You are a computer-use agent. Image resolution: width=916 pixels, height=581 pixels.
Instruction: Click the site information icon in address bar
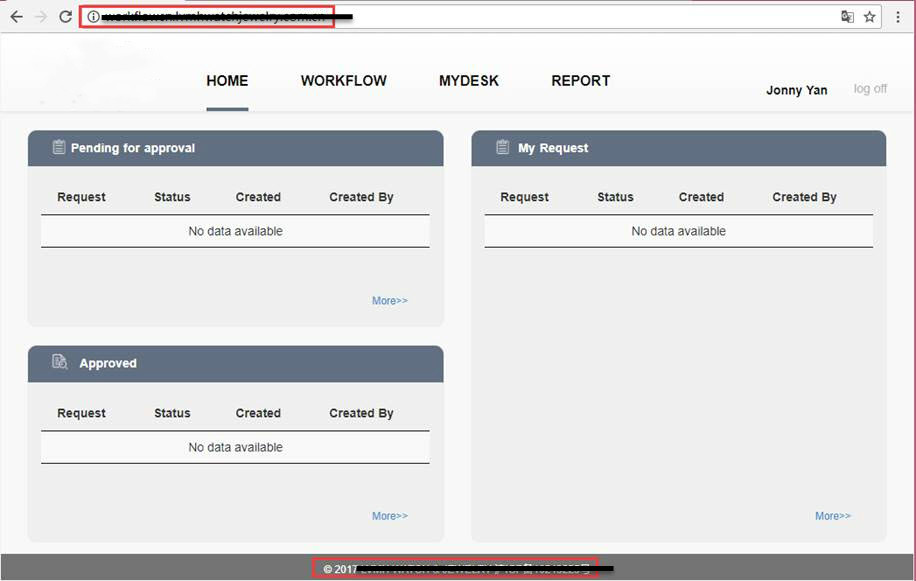(91, 16)
